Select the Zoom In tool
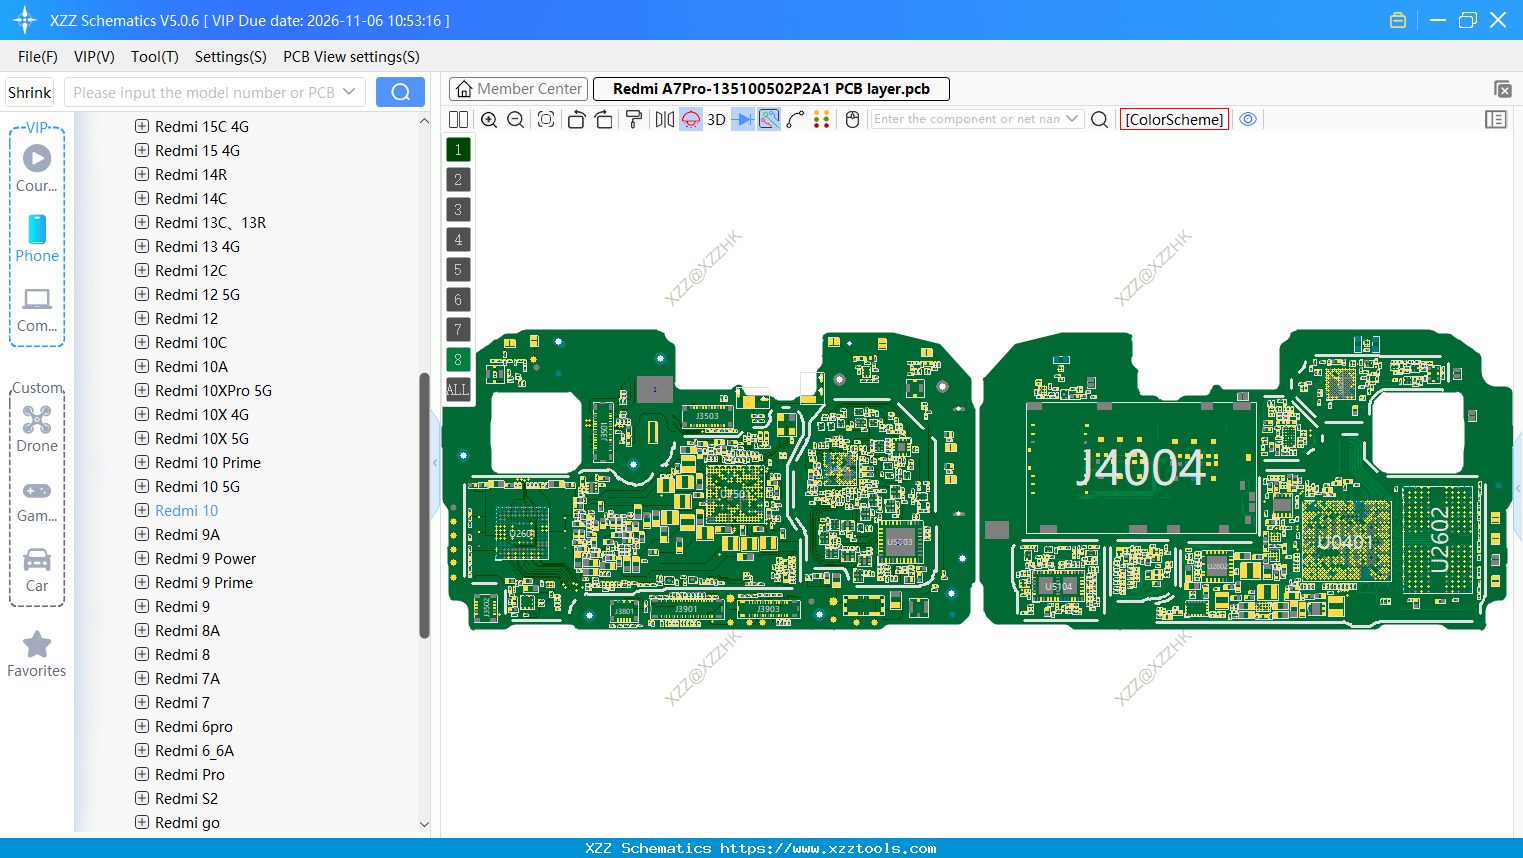This screenshot has width=1523, height=858. (x=489, y=119)
